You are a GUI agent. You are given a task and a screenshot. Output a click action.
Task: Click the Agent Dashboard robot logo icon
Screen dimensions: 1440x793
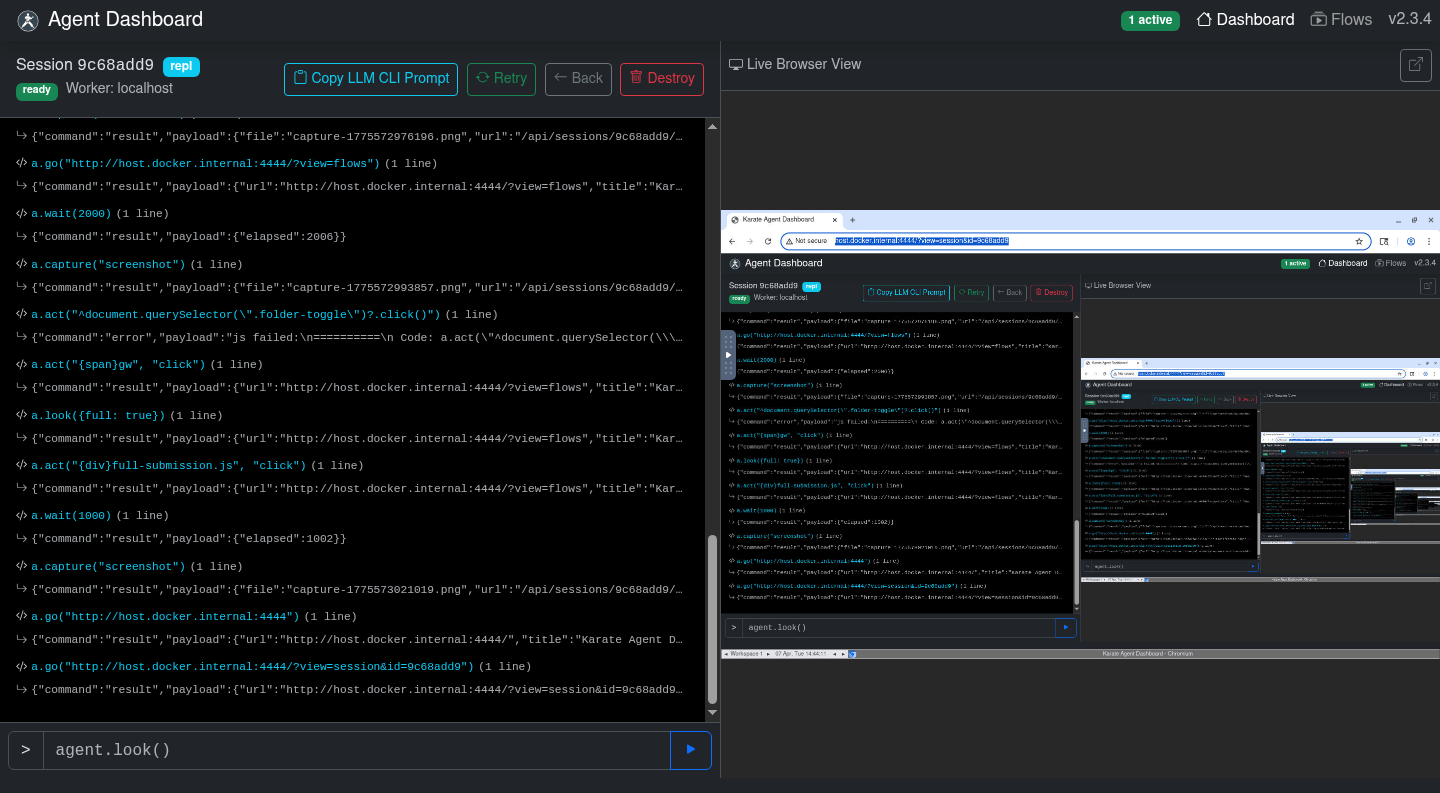(x=27, y=19)
